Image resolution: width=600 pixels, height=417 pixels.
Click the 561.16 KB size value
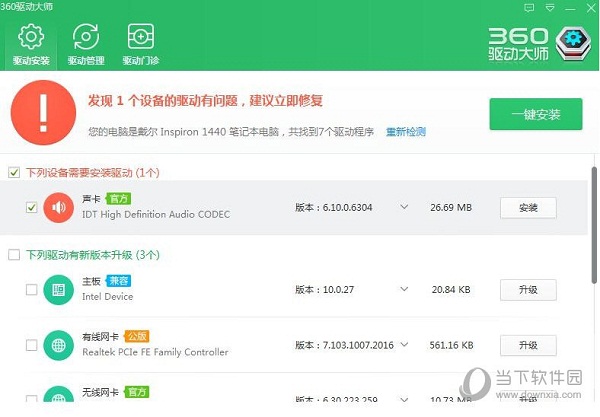[451, 345]
